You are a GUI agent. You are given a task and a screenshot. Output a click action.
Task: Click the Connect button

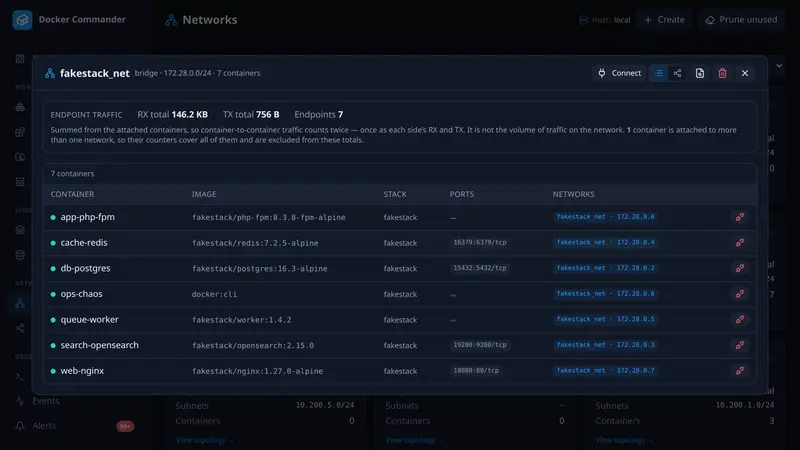tap(619, 73)
